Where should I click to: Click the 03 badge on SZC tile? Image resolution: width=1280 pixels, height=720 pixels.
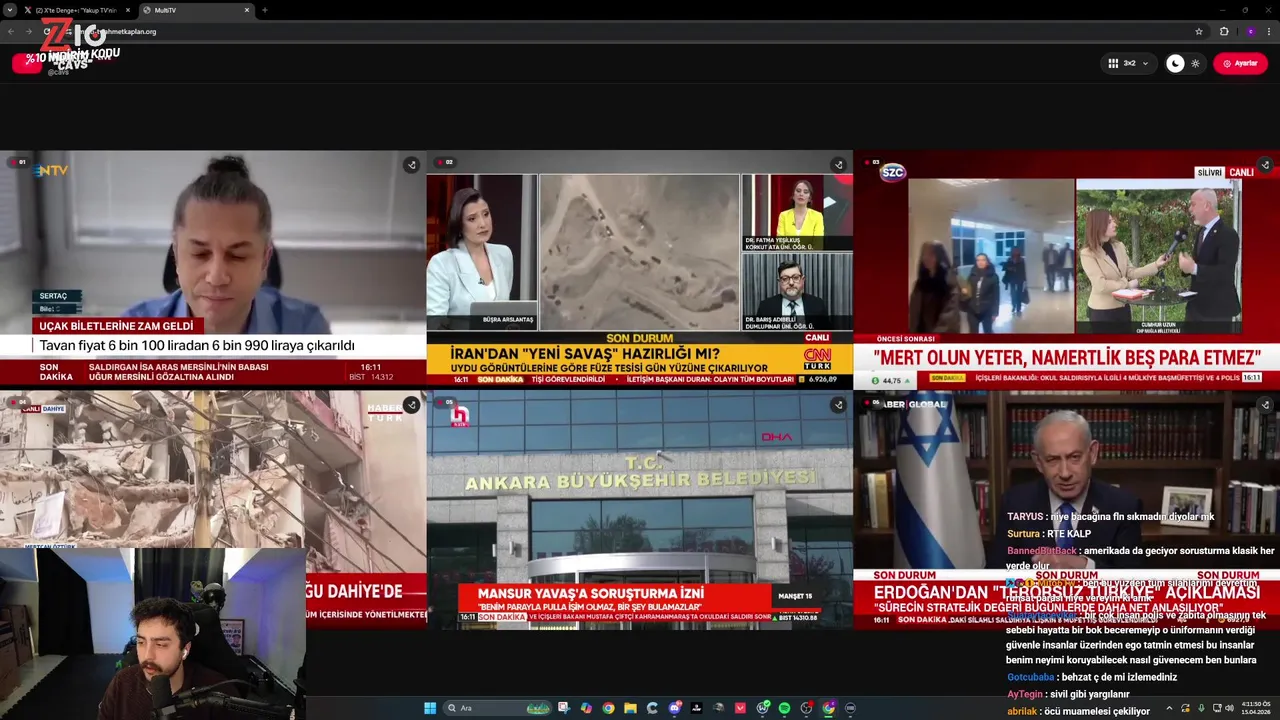(x=871, y=162)
